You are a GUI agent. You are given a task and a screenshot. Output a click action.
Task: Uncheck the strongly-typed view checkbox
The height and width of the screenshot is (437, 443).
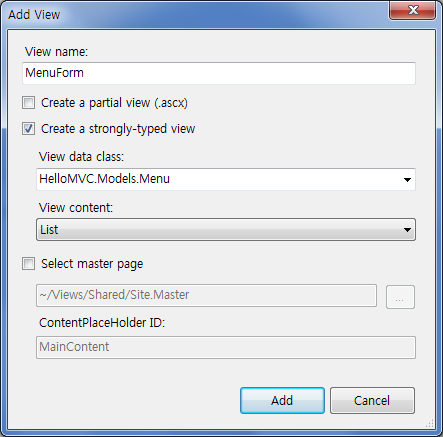click(x=28, y=129)
